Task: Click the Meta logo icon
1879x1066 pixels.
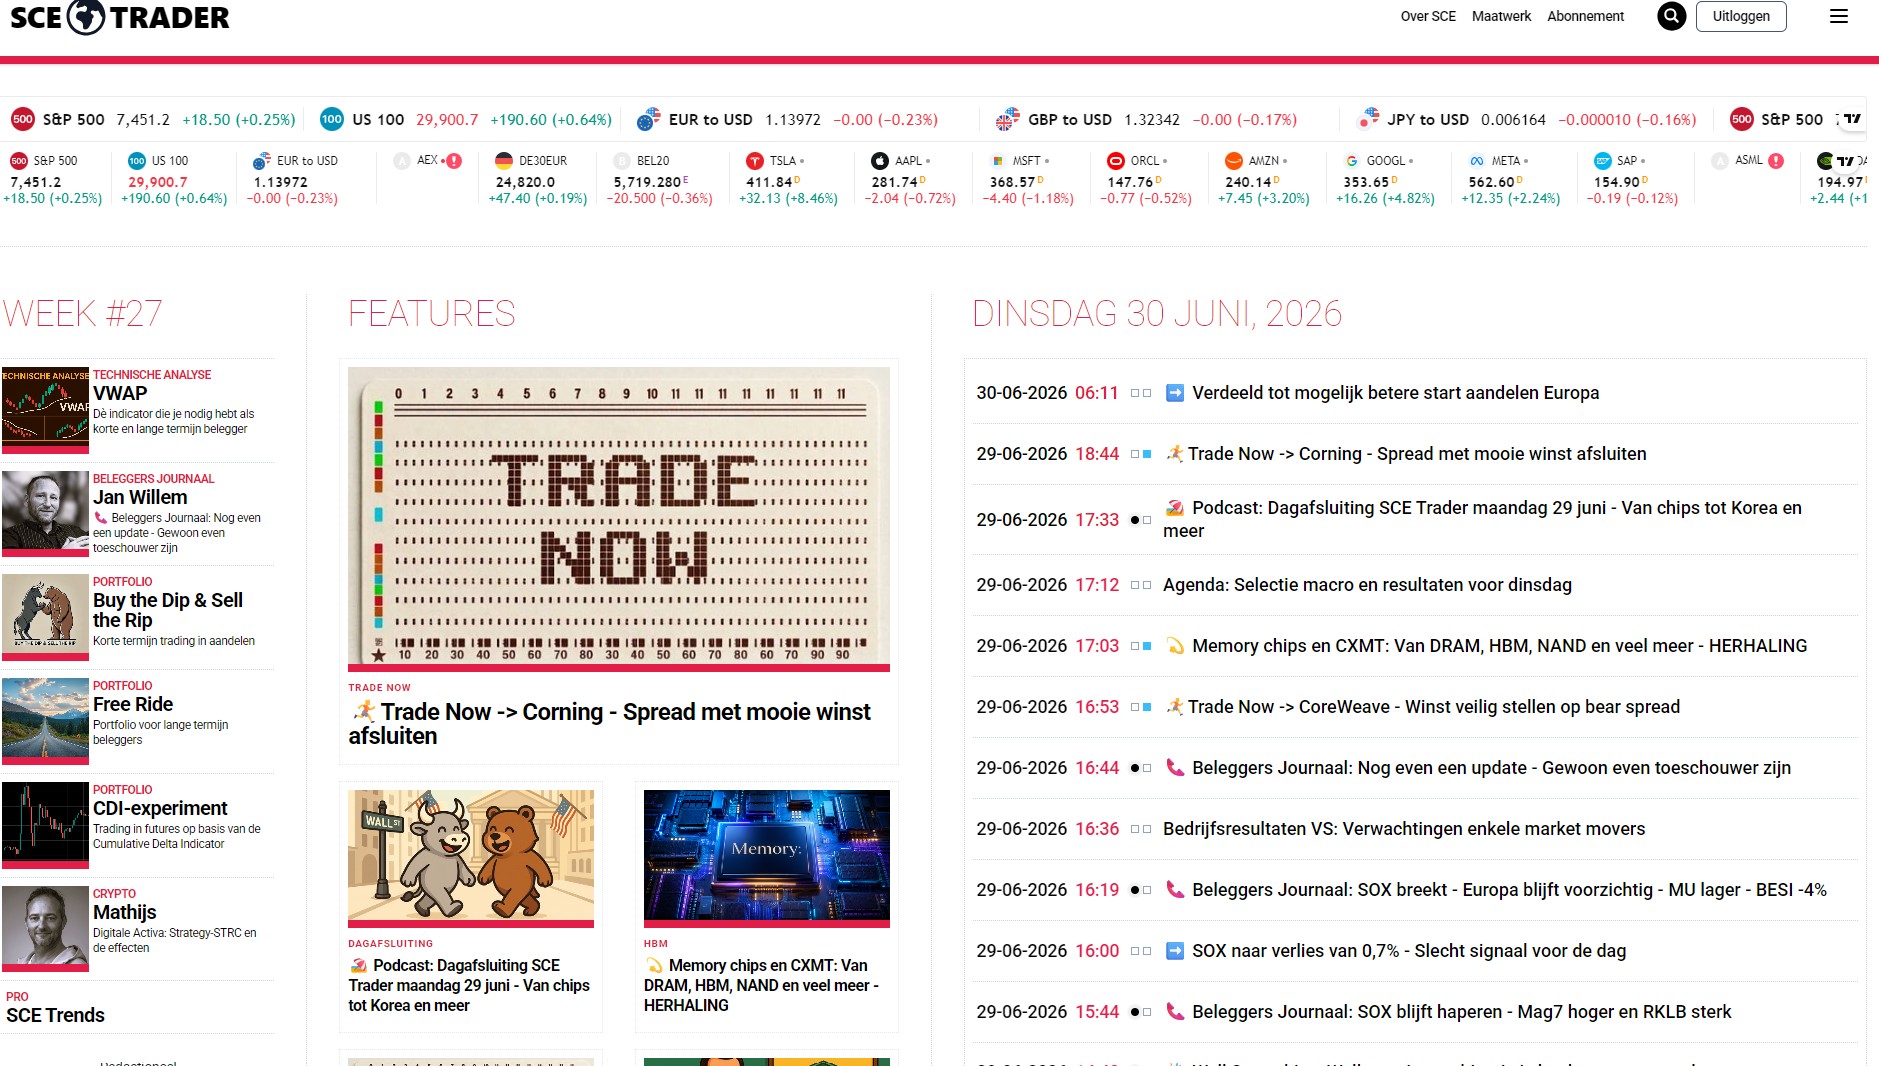Action: pos(1476,161)
